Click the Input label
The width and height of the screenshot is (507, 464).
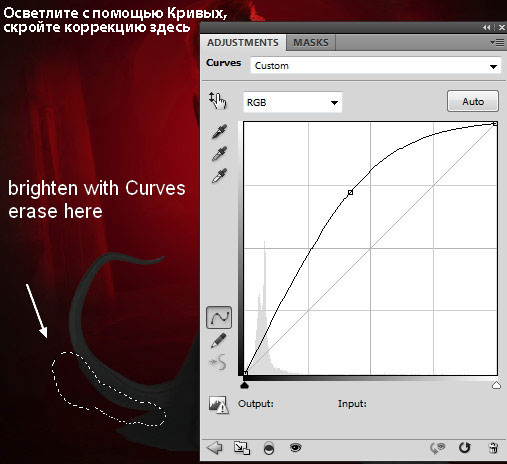352,404
